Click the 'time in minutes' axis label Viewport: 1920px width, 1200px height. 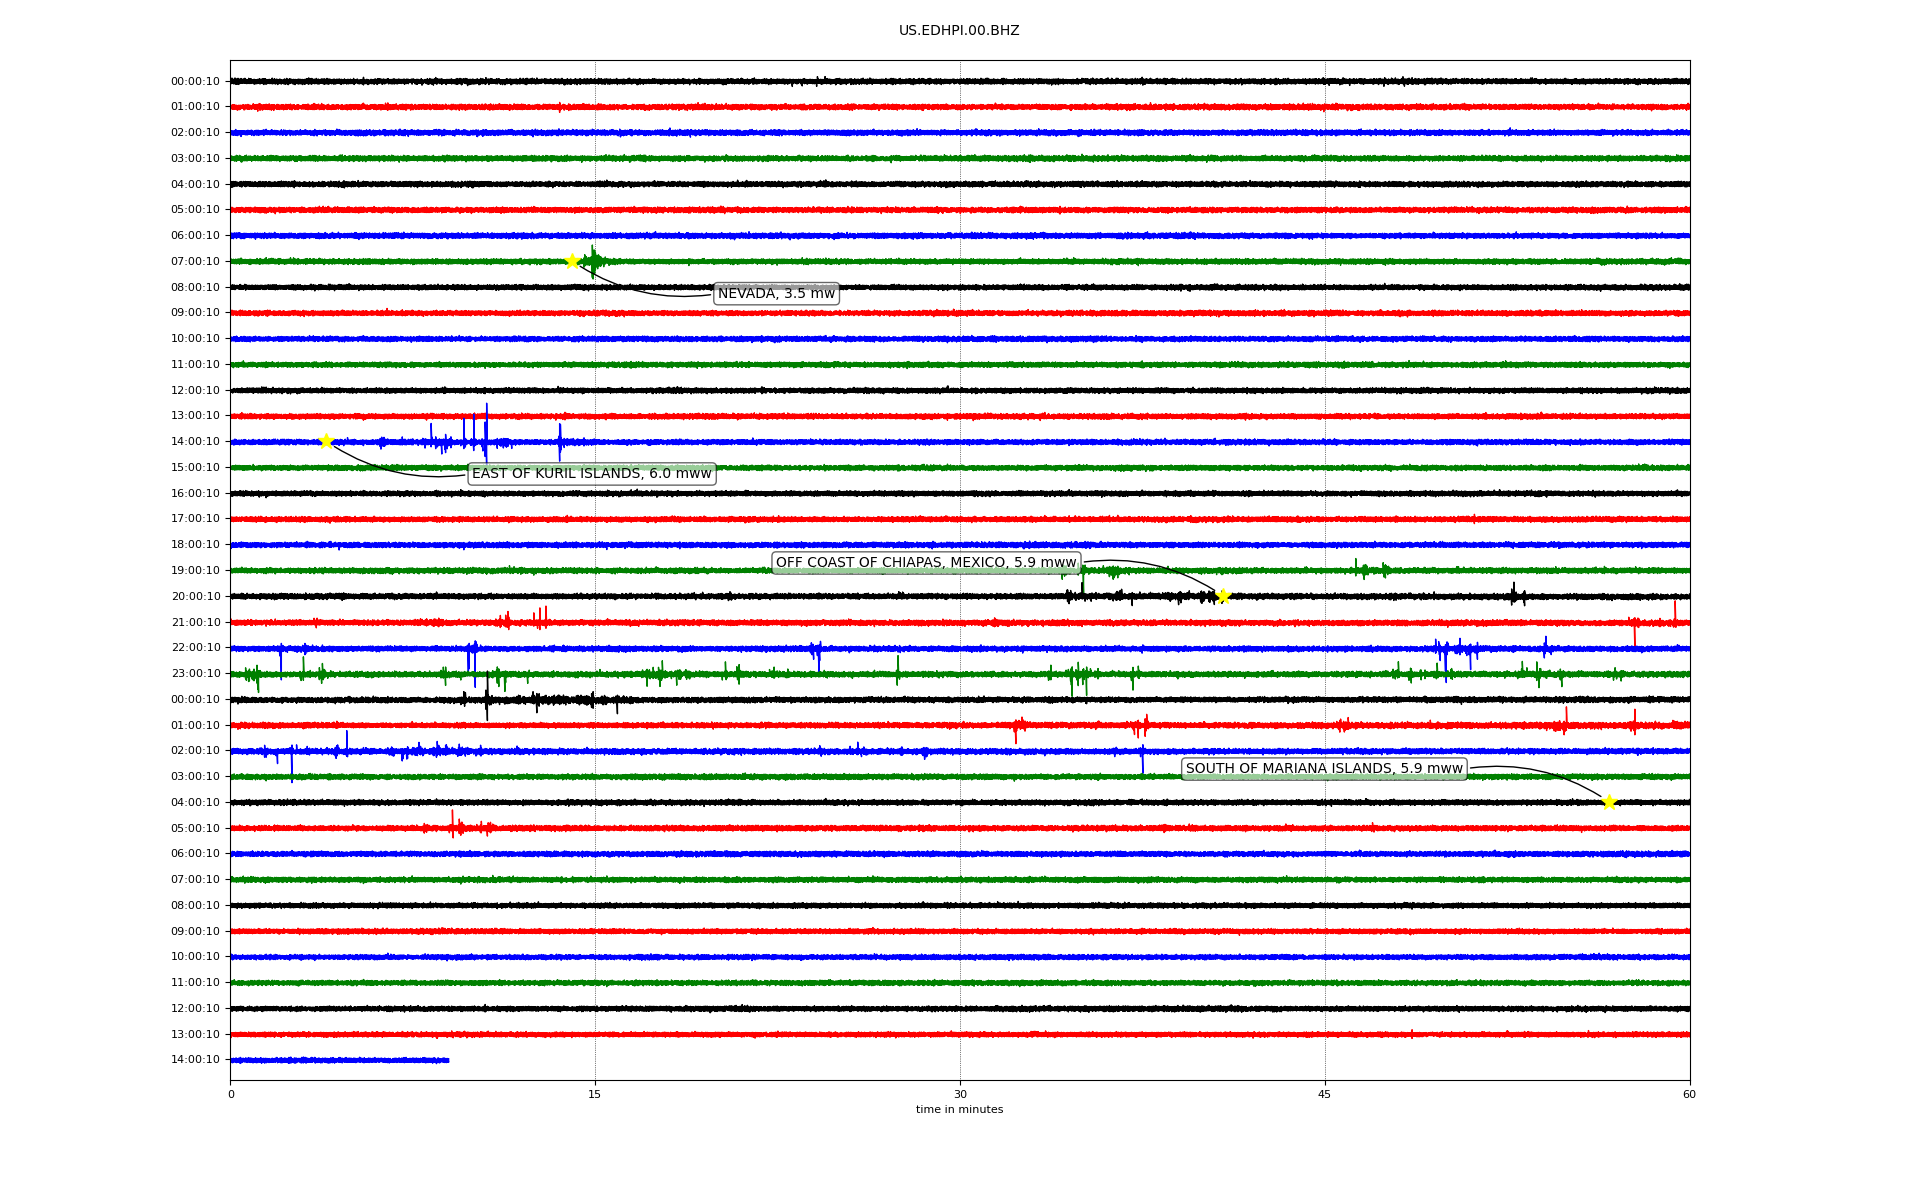click(x=959, y=1110)
